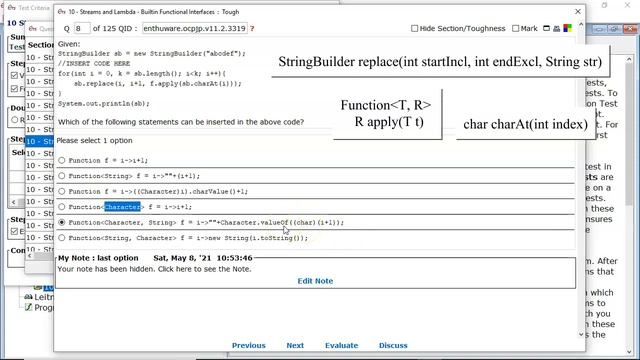Click left scroll arrow in Test Criteria table
This screenshot has width=640, height=360.
(13, 202)
